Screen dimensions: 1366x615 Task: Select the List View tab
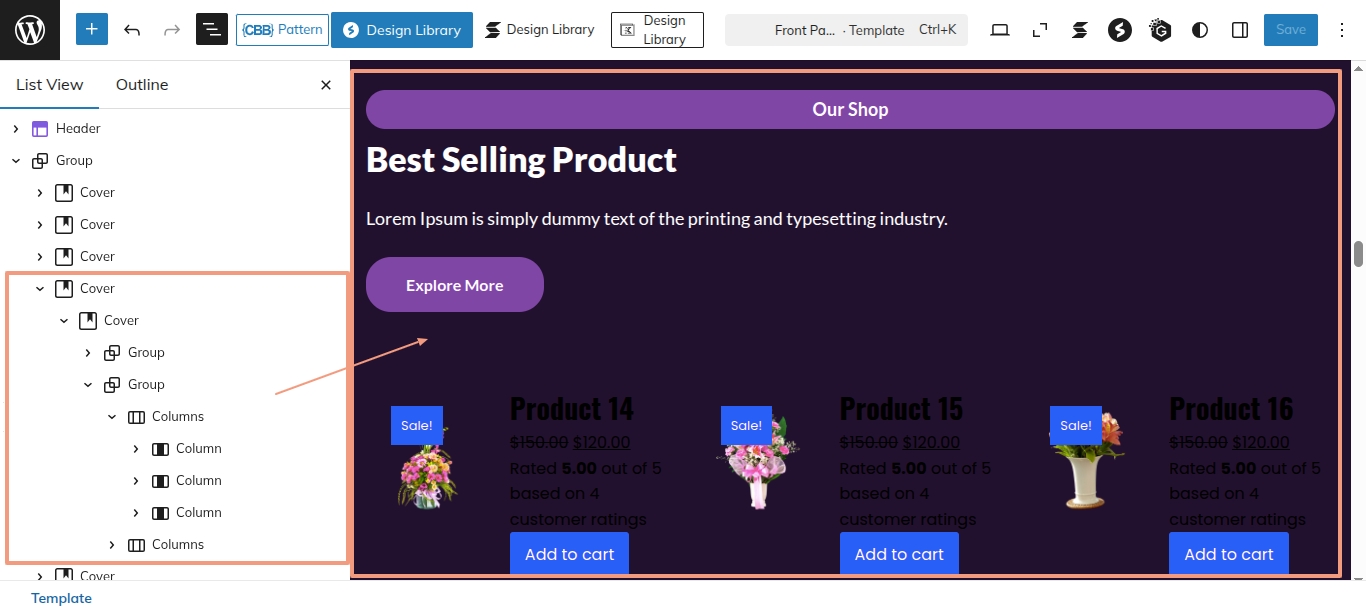pyautogui.click(x=50, y=85)
